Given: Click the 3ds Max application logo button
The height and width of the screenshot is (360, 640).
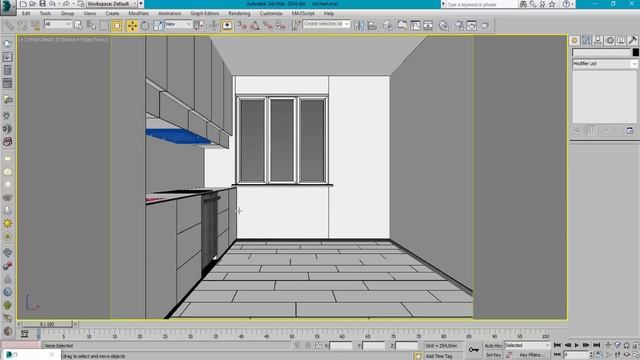Looking at the screenshot, I should (8, 7).
